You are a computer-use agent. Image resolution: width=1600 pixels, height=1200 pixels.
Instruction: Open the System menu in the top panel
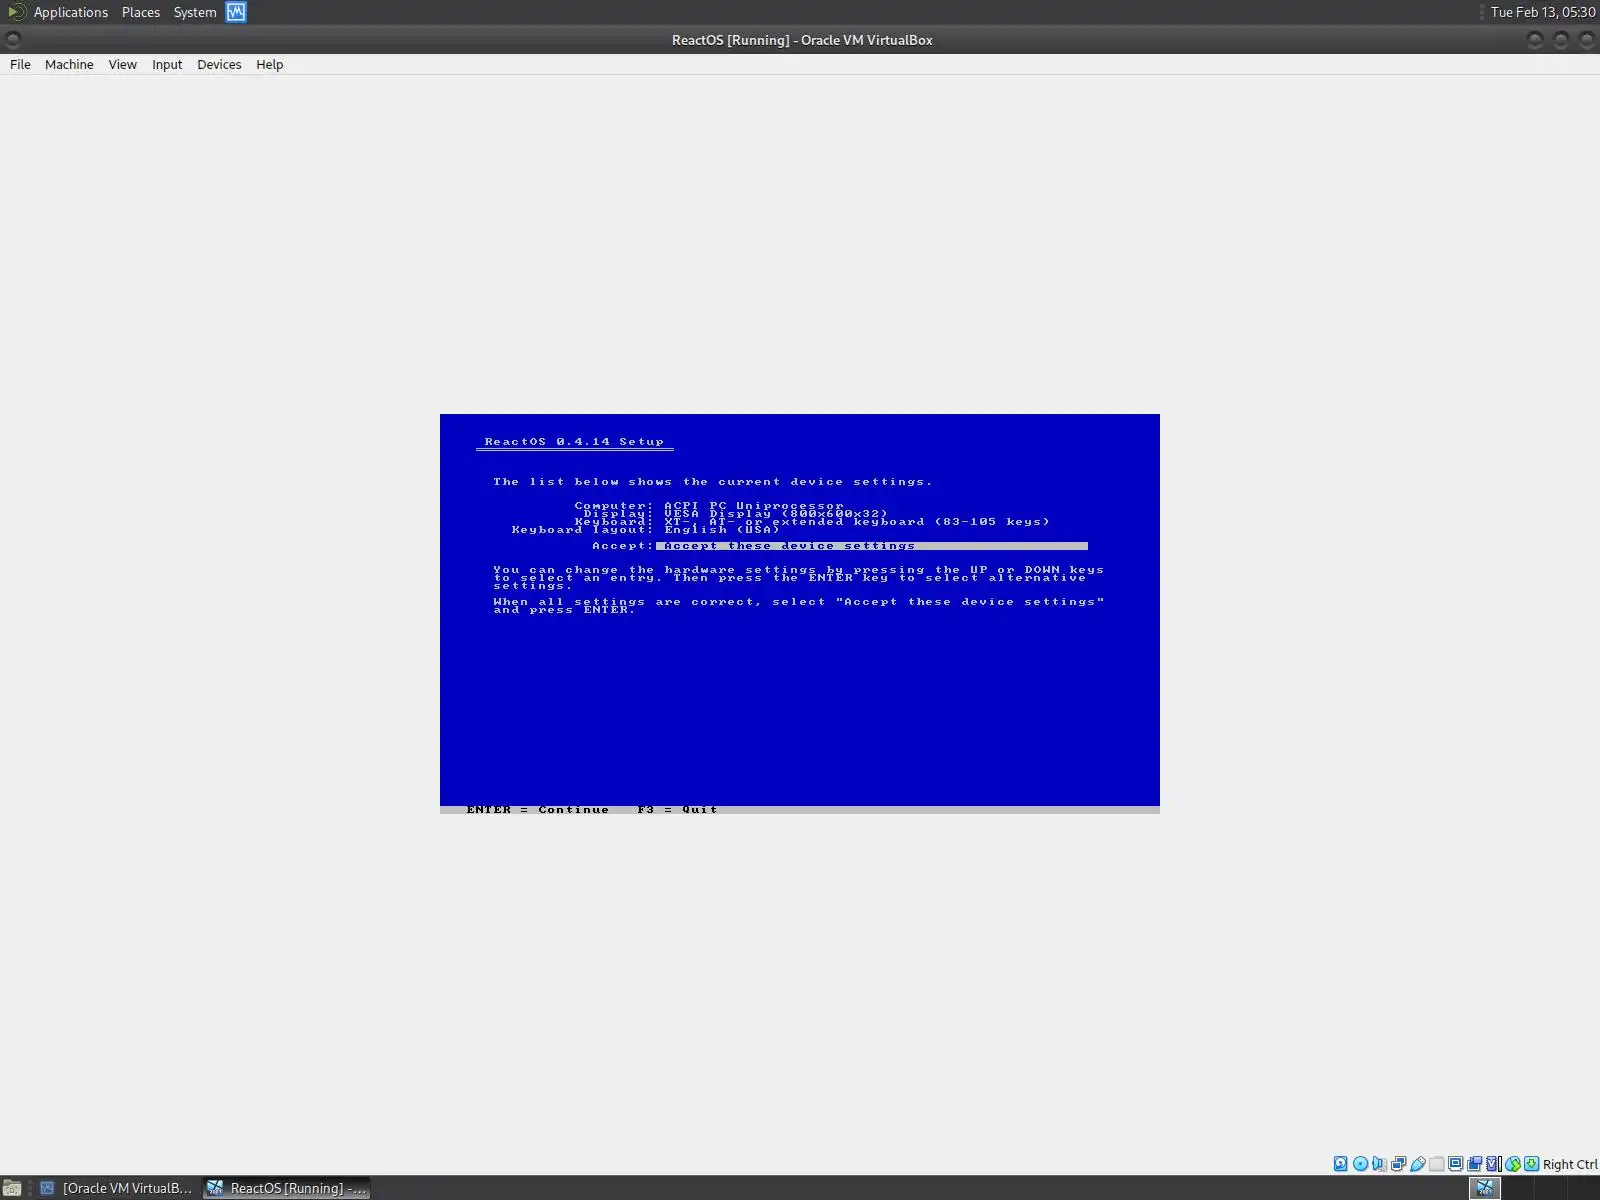(195, 12)
